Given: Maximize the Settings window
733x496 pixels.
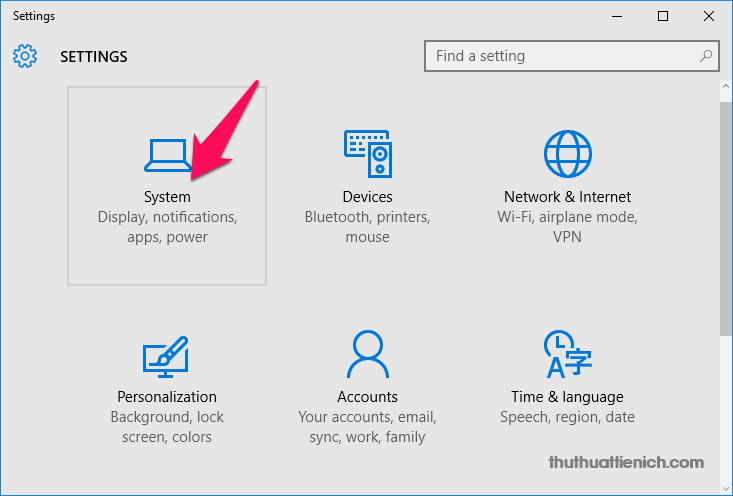Looking at the screenshot, I should point(663,16).
